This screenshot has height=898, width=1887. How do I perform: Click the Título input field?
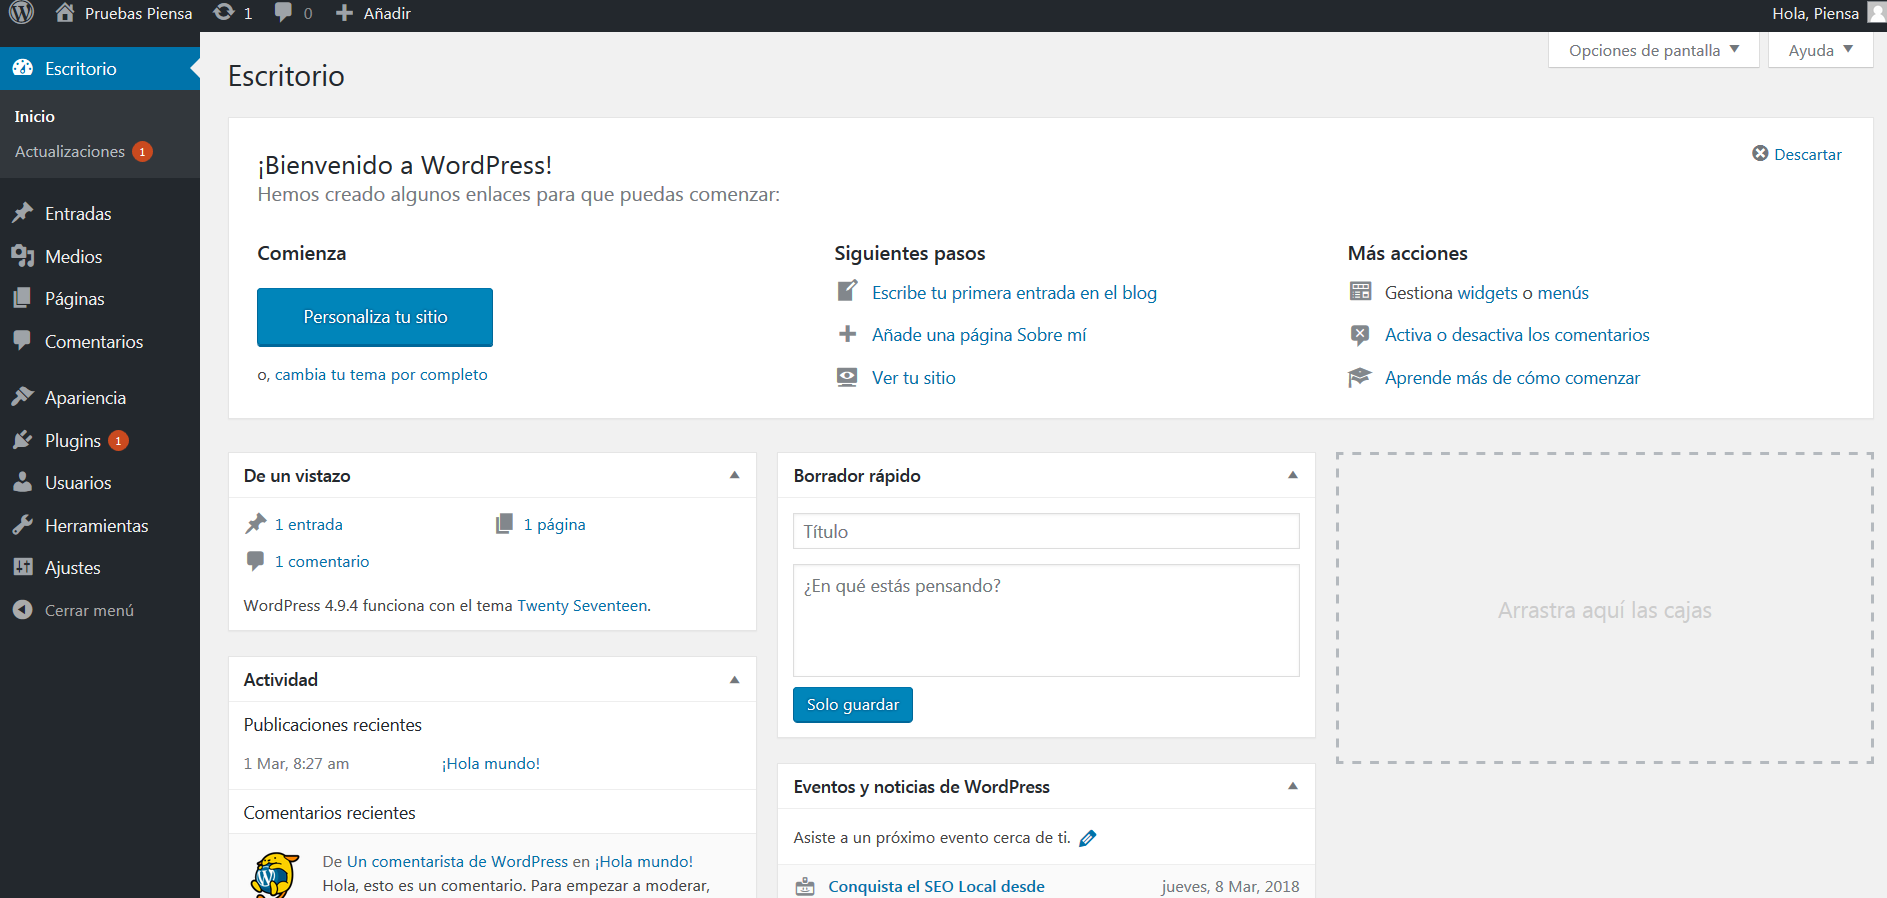[1046, 531]
